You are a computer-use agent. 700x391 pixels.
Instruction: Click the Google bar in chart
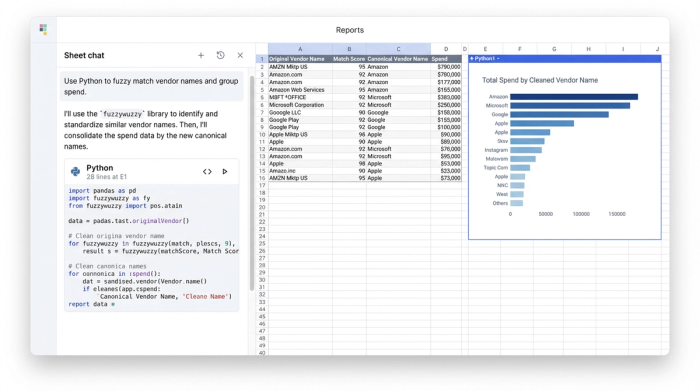pyautogui.click(x=559, y=115)
